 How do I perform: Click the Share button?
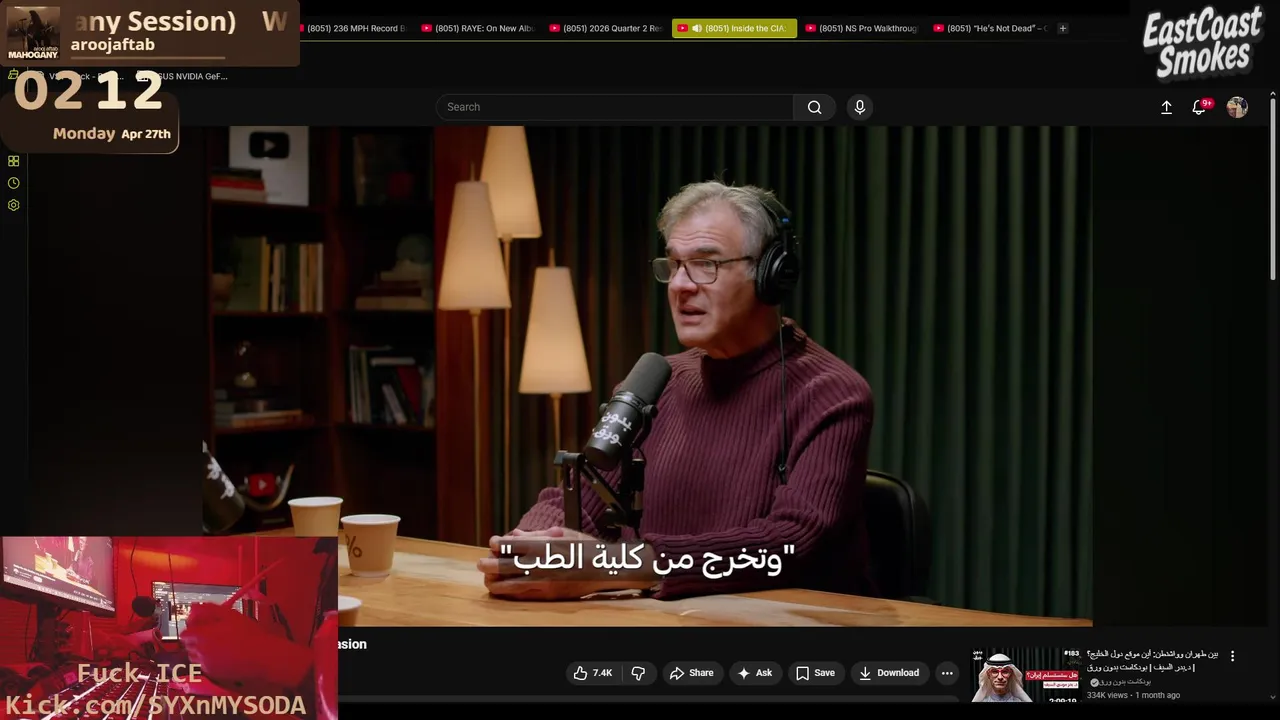[691, 673]
